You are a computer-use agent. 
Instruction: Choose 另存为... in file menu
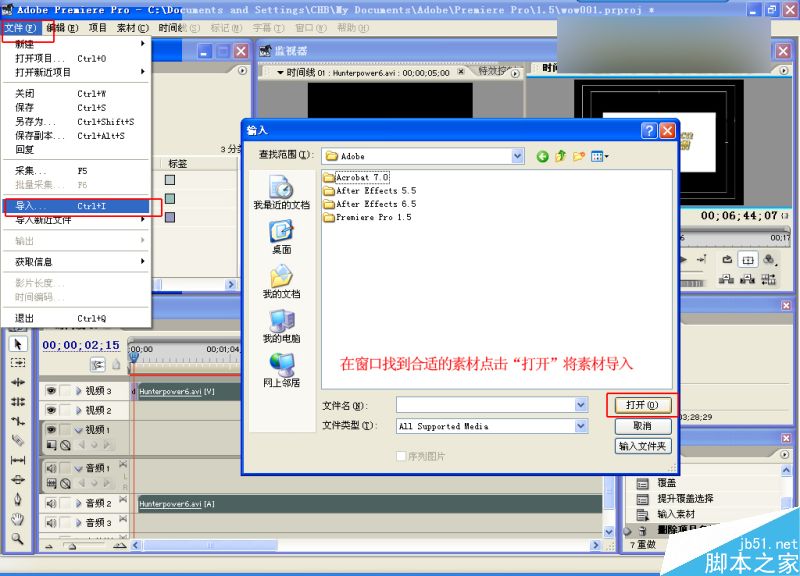77,122
